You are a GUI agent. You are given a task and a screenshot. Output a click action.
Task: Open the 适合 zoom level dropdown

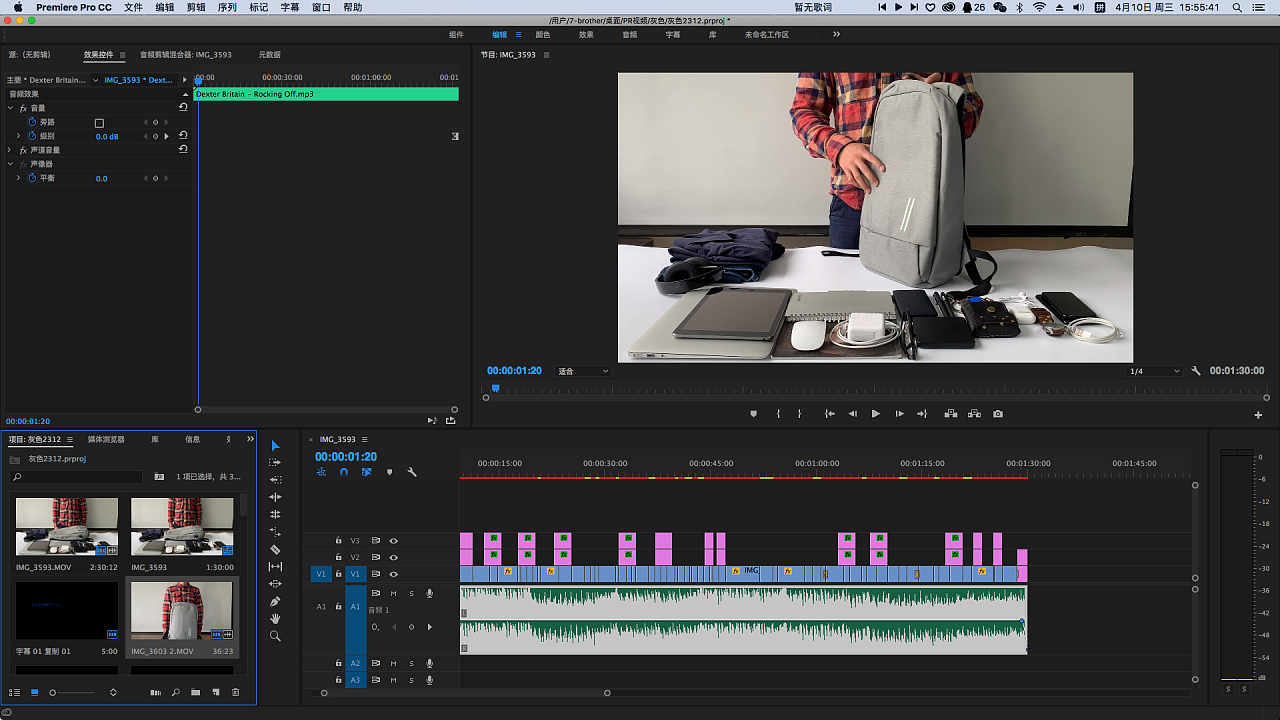[x=583, y=371]
